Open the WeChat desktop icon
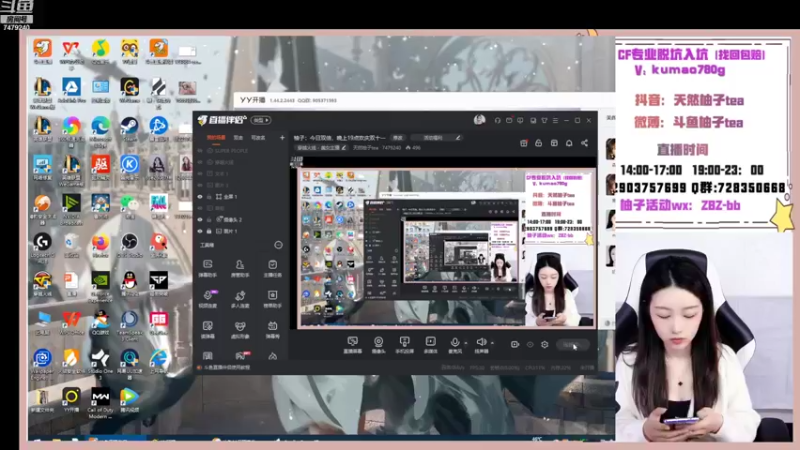 tap(130, 206)
